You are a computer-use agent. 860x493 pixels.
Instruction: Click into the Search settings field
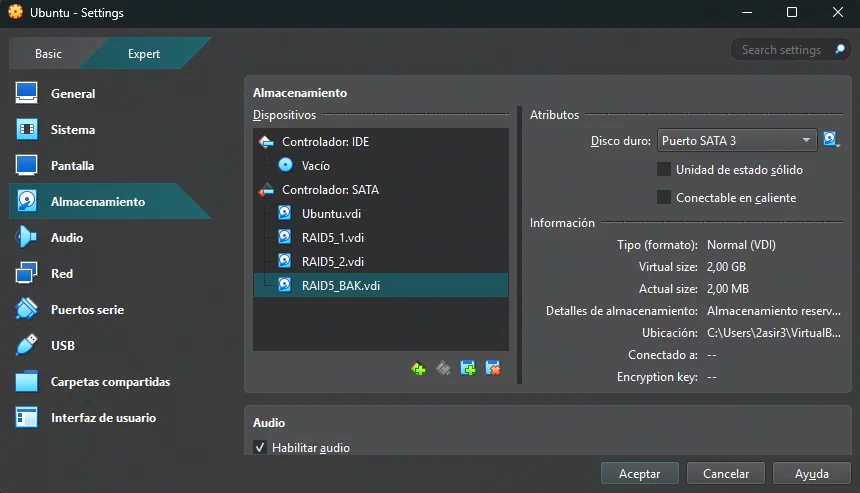coord(782,50)
